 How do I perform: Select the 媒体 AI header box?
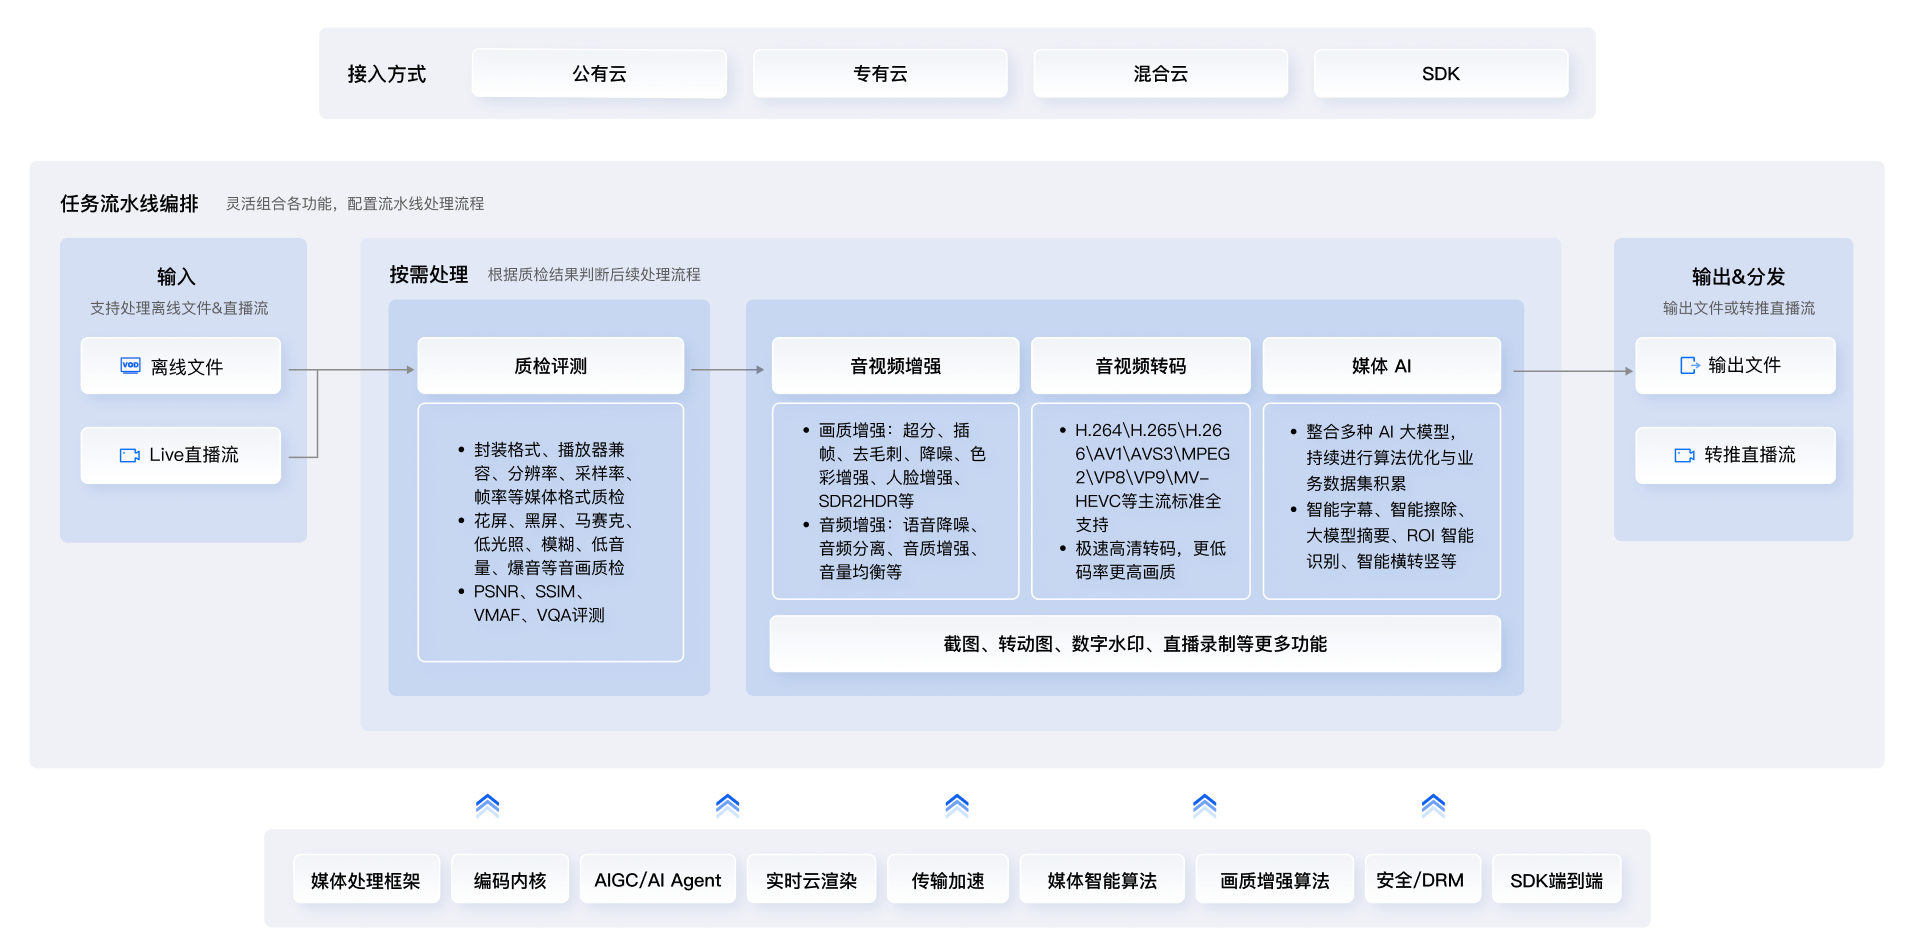[x=1381, y=366]
